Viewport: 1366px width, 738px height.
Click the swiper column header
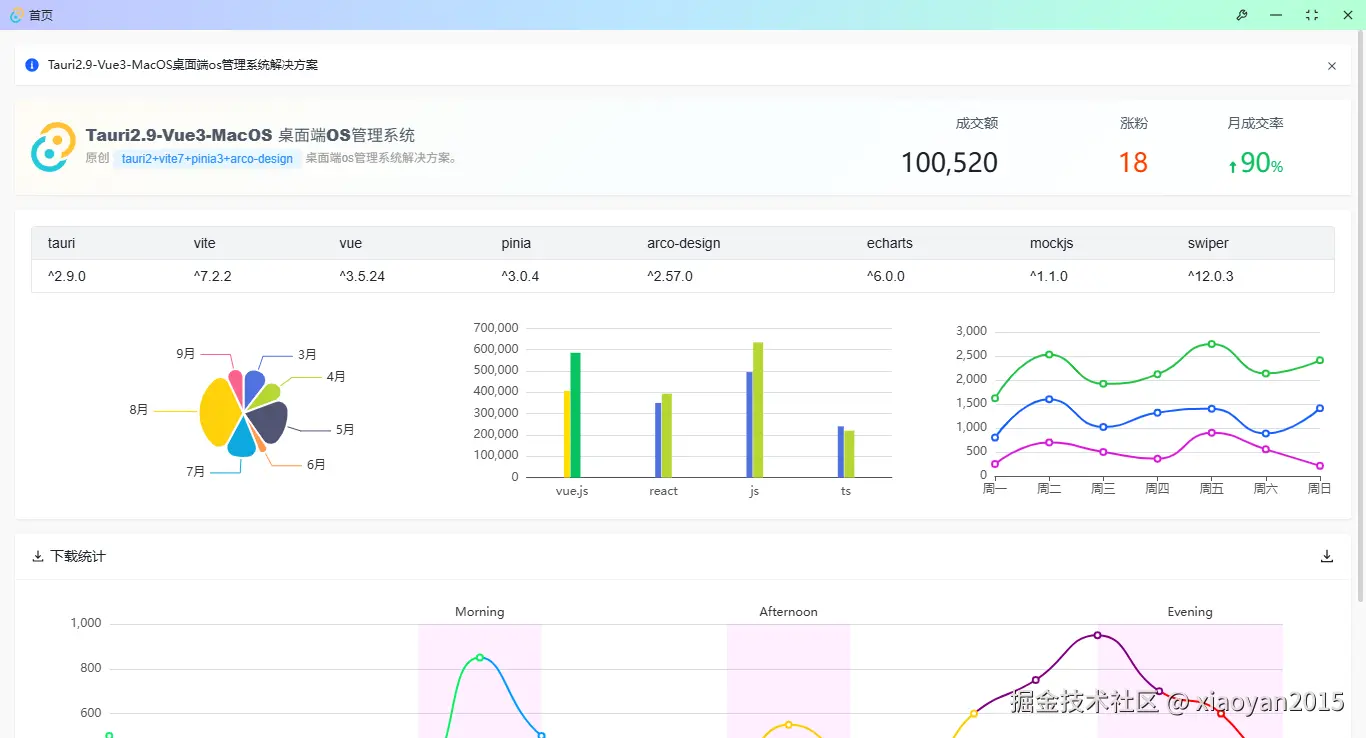tap(1208, 243)
